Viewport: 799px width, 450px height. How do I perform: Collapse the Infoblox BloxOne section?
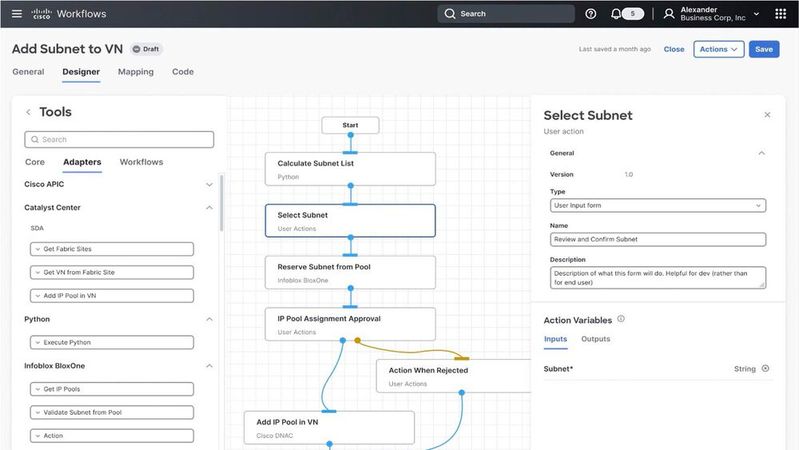209,366
